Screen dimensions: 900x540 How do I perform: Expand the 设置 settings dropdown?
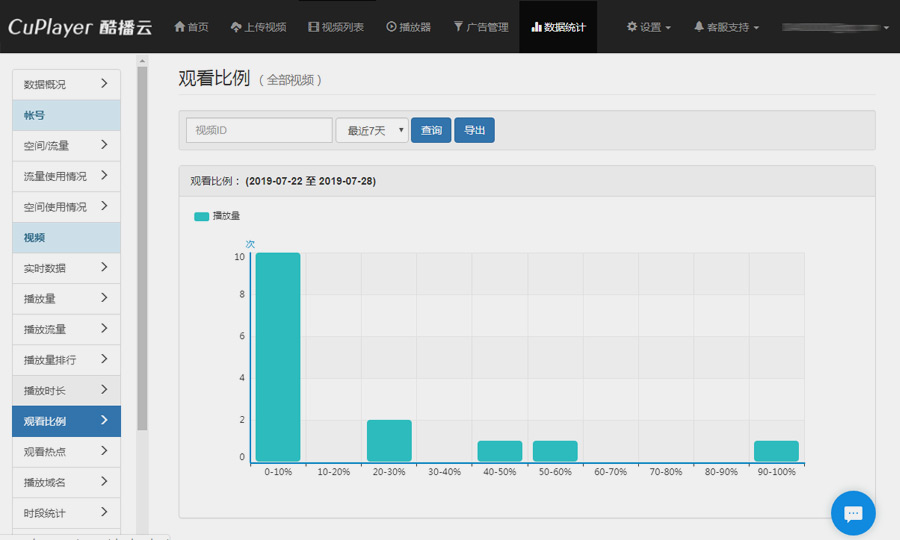[x=649, y=27]
